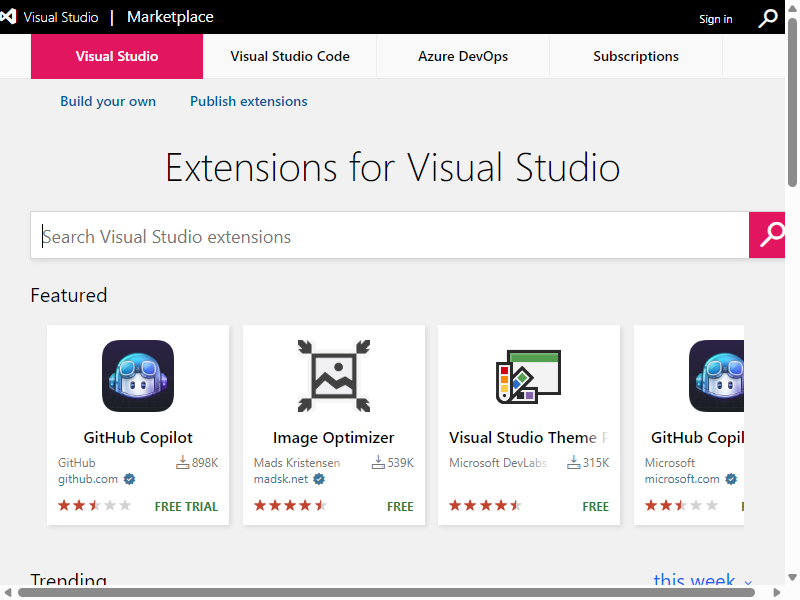Open GitHub Copilot robot icon by GitHub

(138, 376)
